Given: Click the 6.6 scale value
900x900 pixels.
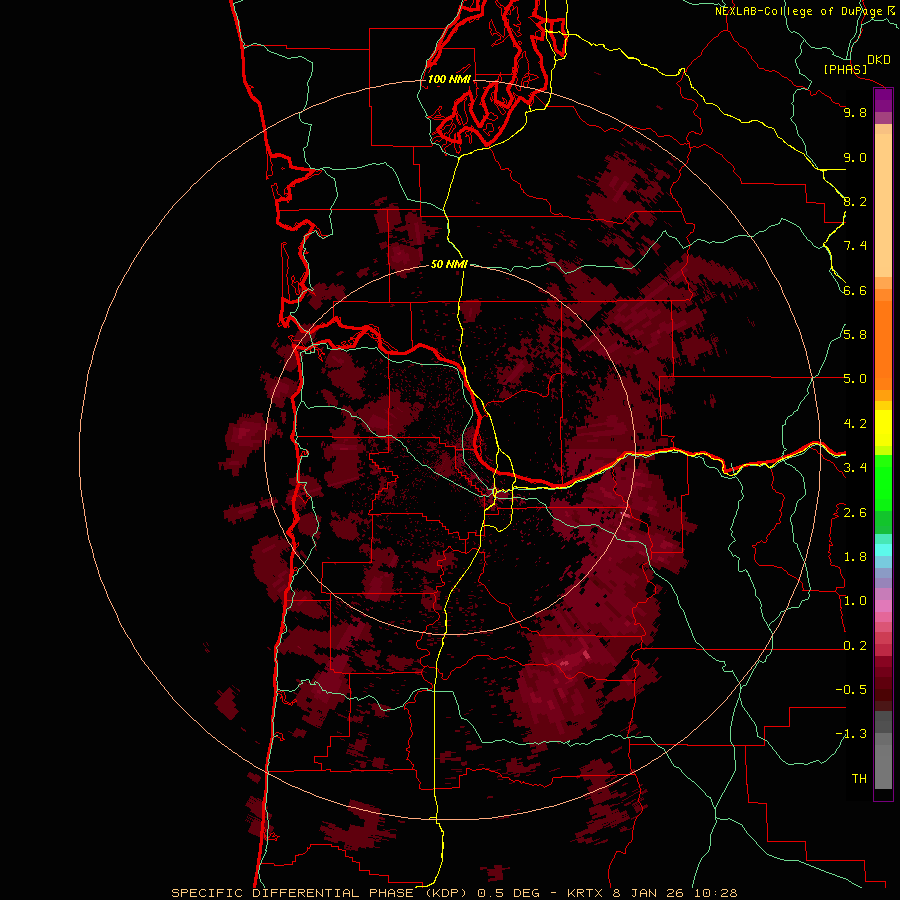Looking at the screenshot, I should [855, 290].
